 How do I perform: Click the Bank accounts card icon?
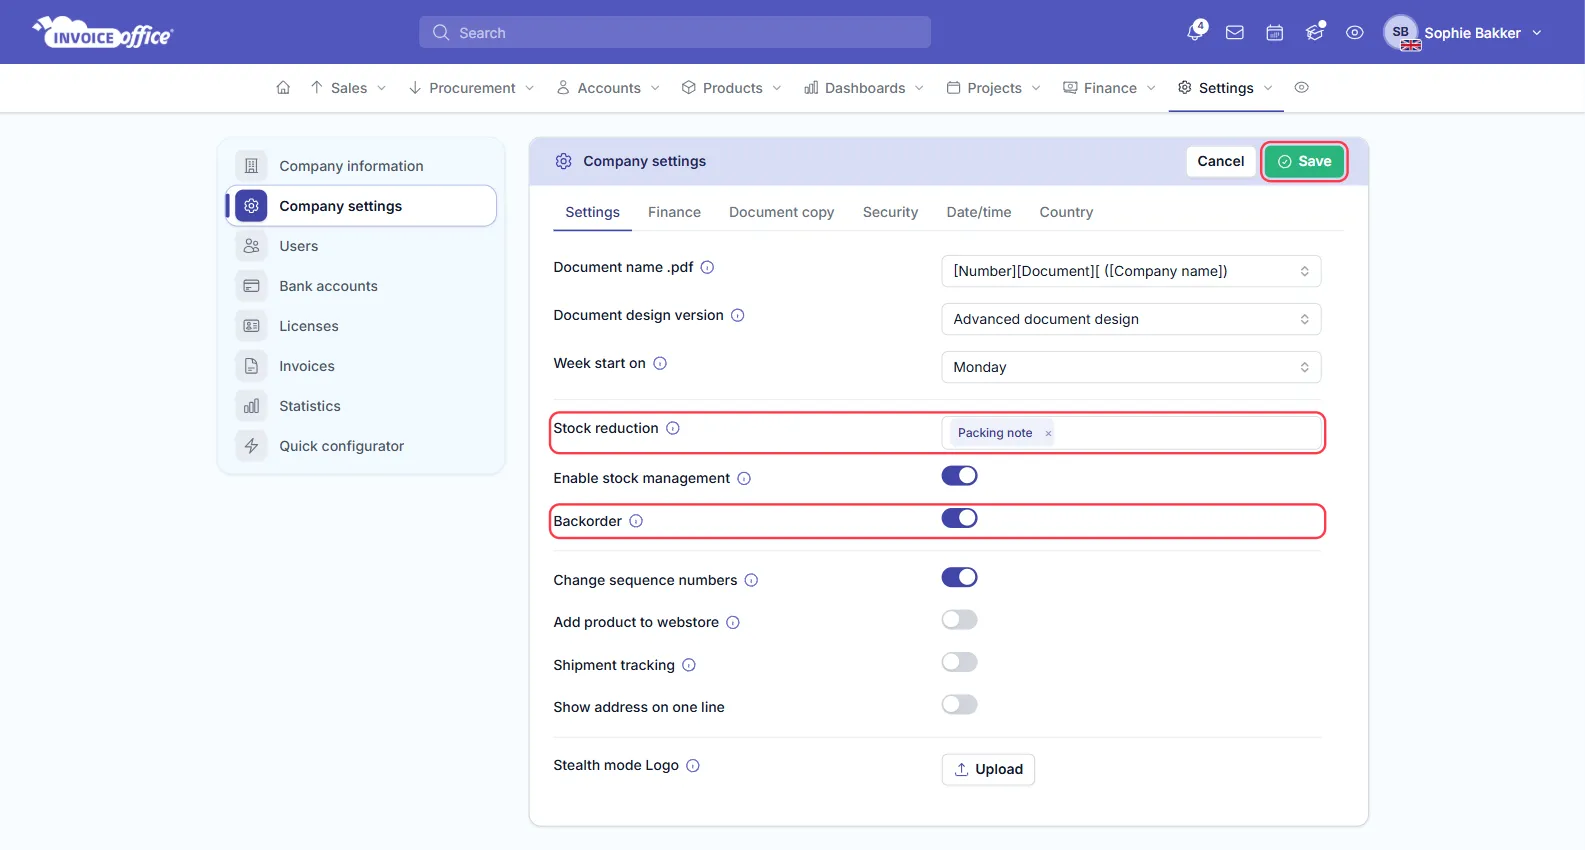pyautogui.click(x=251, y=286)
